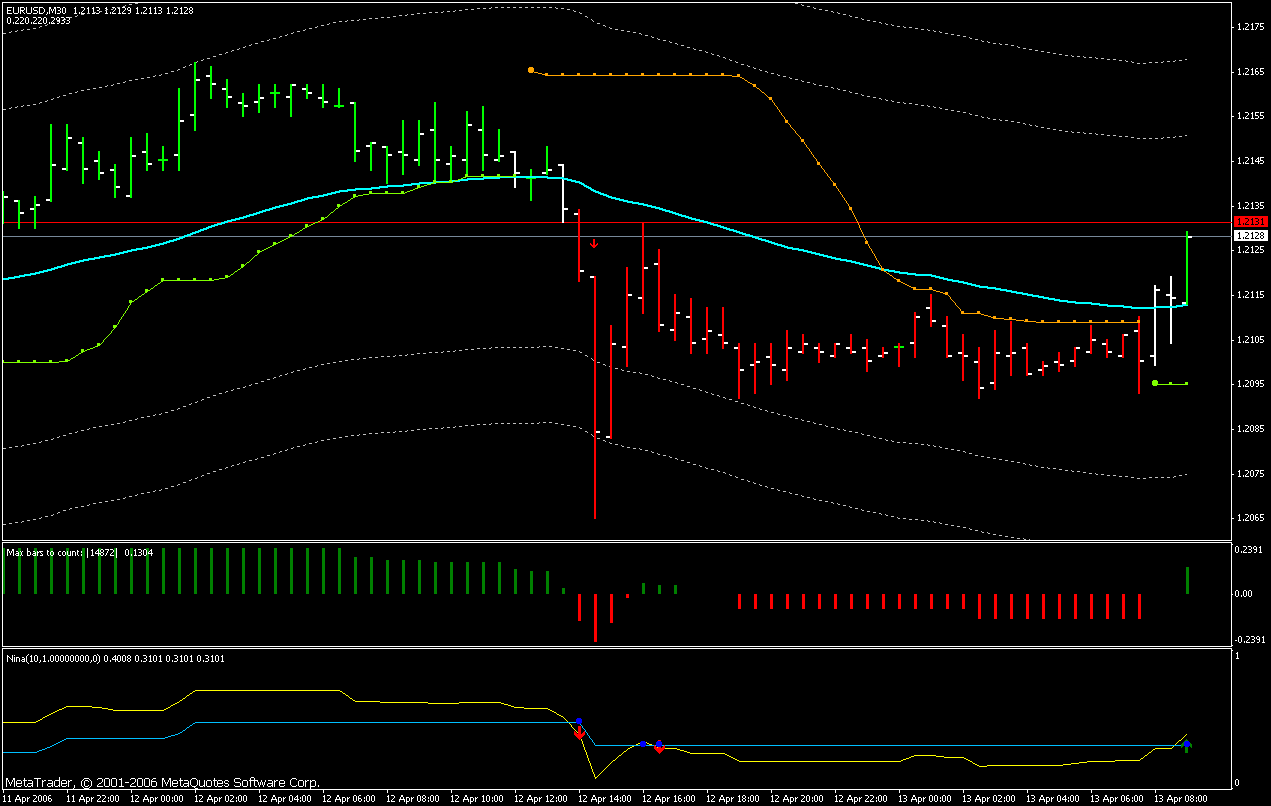
Task: Click the 0.00 histogram scale label
Action: pyautogui.click(x=1246, y=594)
